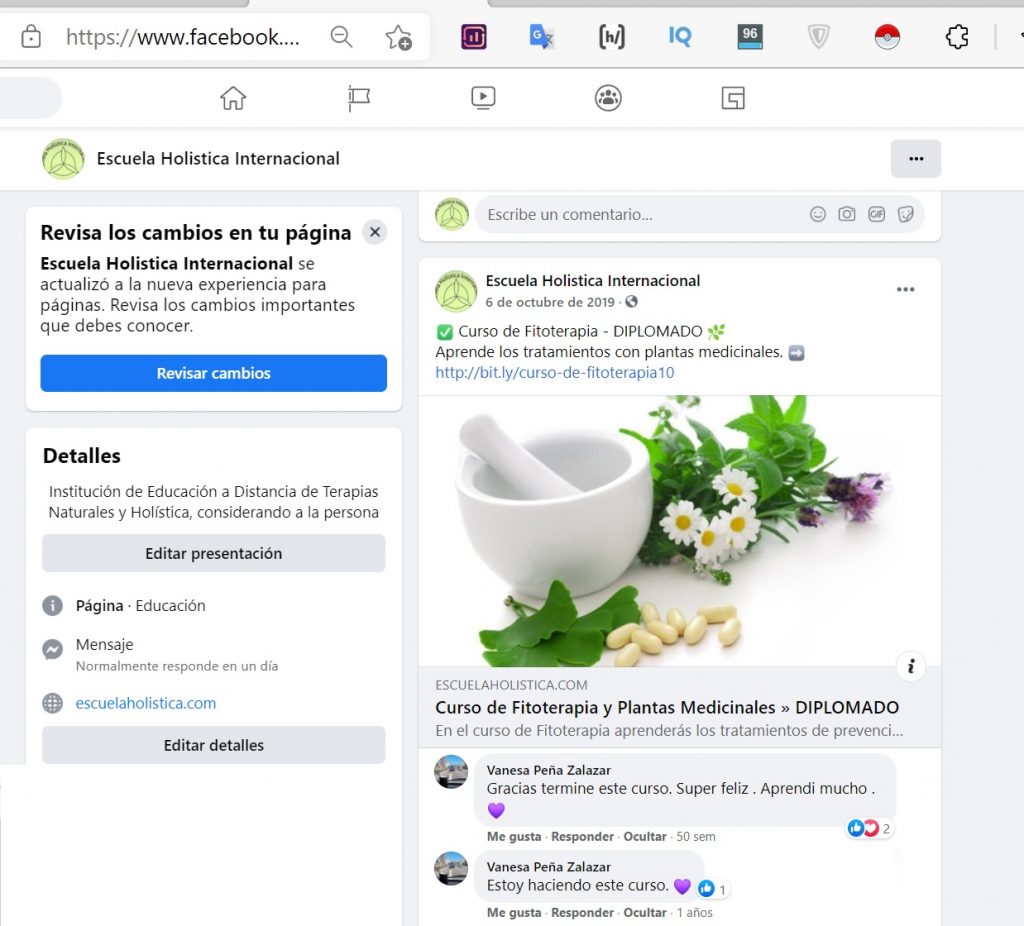This screenshot has width=1024, height=926.
Task: Add a GIF to the comment
Action: tap(876, 214)
